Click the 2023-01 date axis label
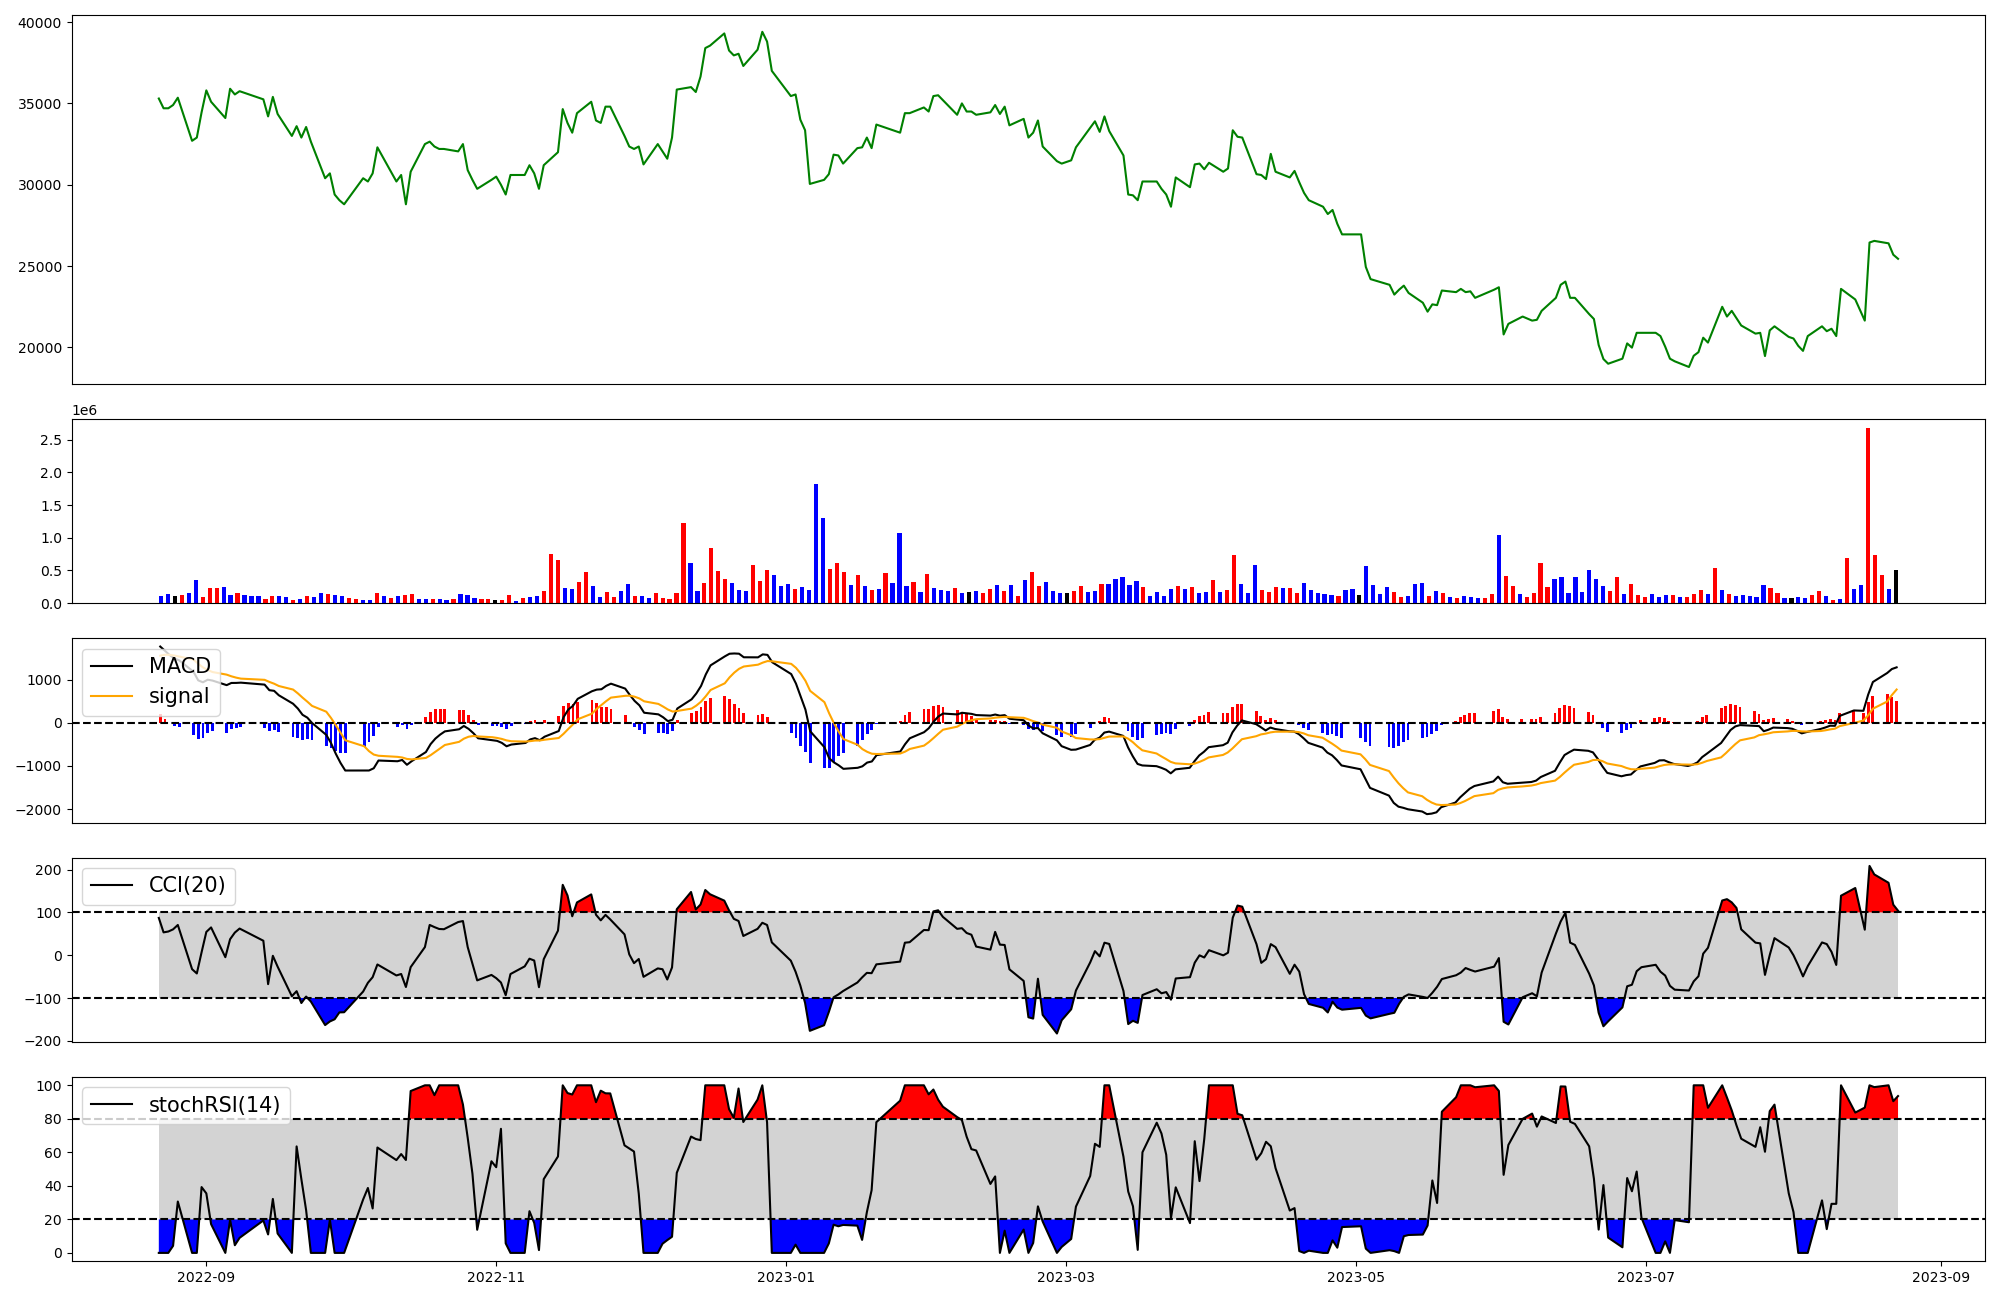The height and width of the screenshot is (1300, 2000). pyautogui.click(x=786, y=1277)
